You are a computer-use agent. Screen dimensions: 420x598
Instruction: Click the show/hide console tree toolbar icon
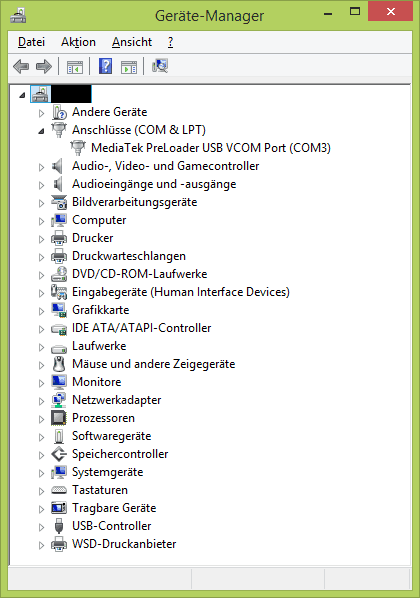(x=75, y=67)
